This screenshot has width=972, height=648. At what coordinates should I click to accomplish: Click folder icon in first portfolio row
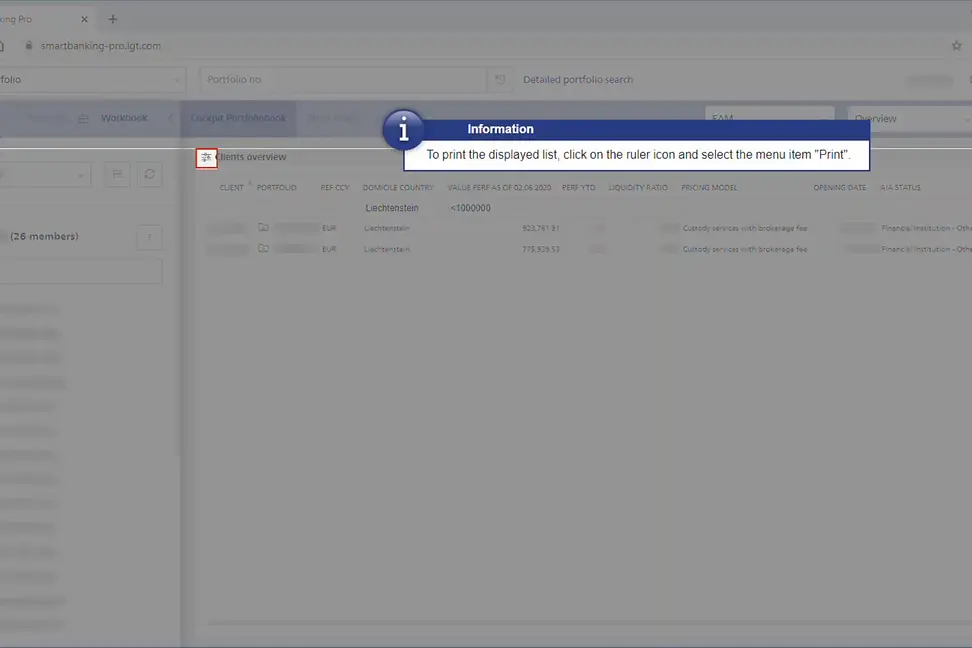(x=263, y=228)
